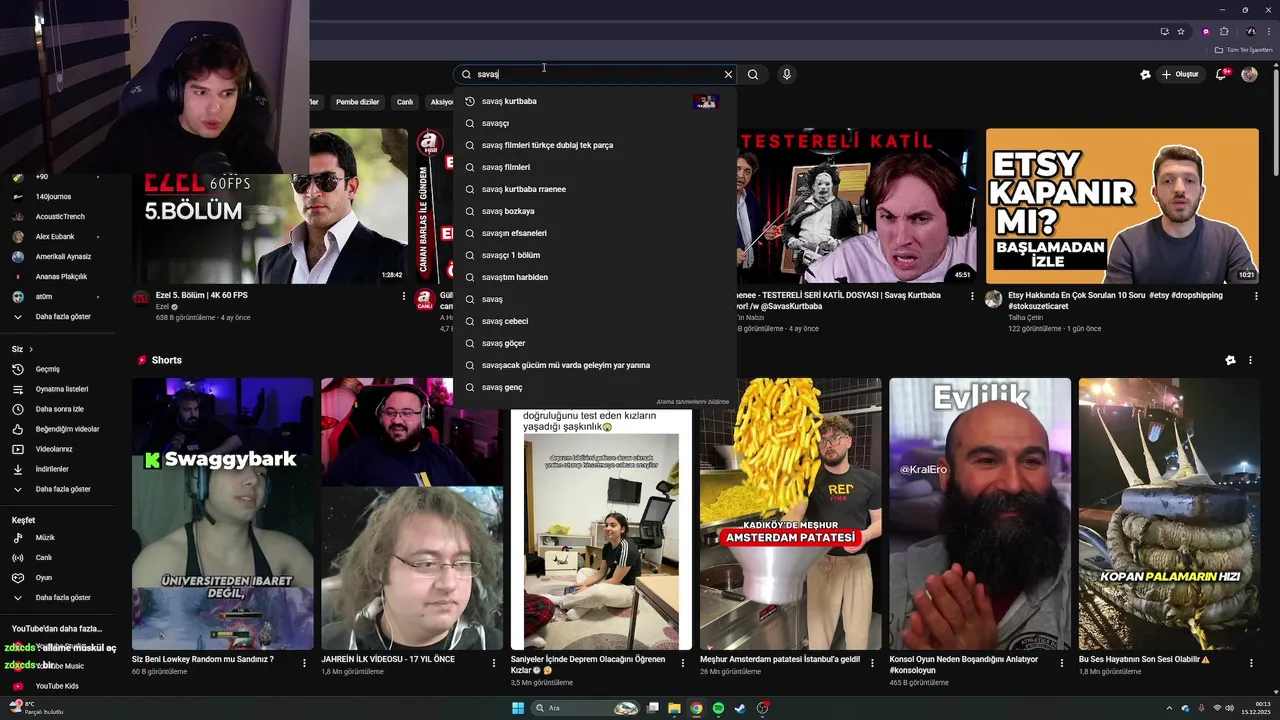Play the Swaggybark short thumbnail

point(223,514)
